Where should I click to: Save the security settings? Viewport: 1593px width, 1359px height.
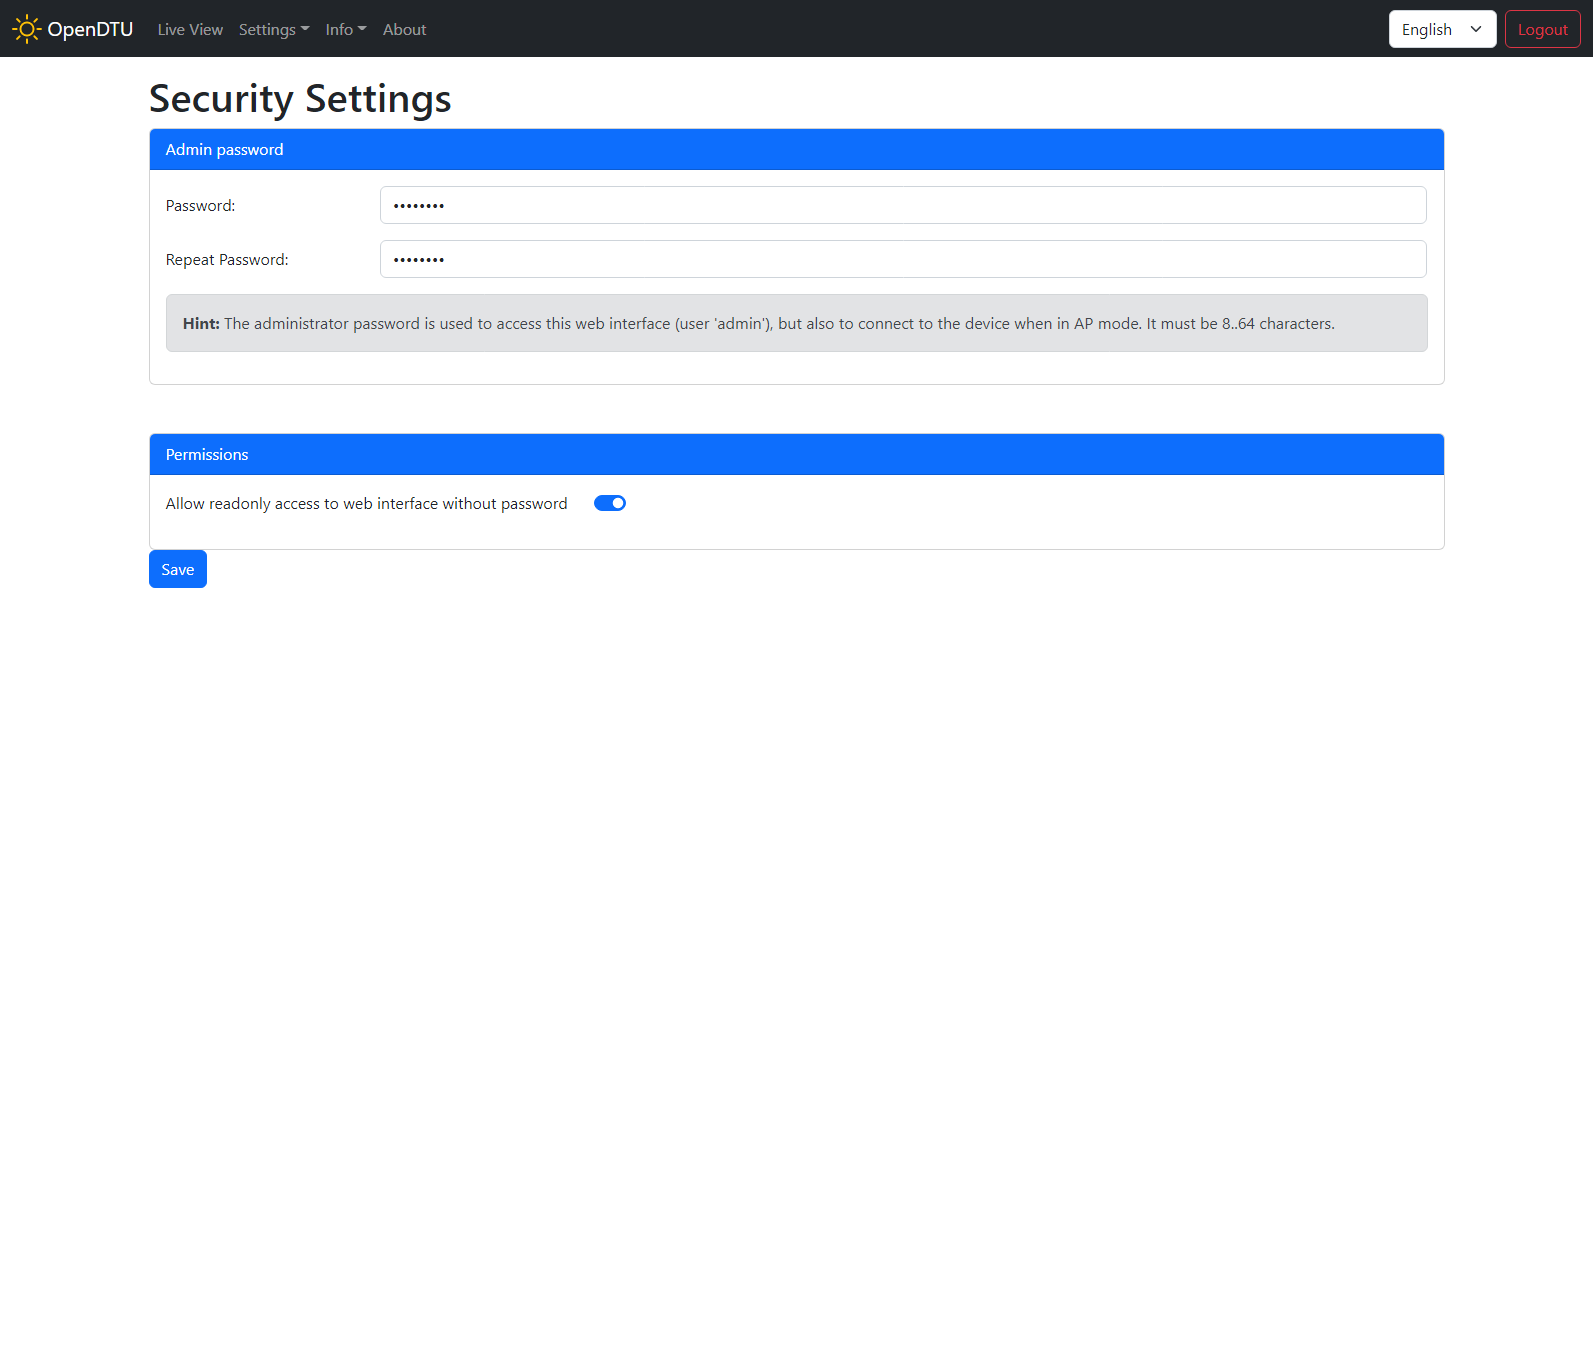[x=178, y=569]
